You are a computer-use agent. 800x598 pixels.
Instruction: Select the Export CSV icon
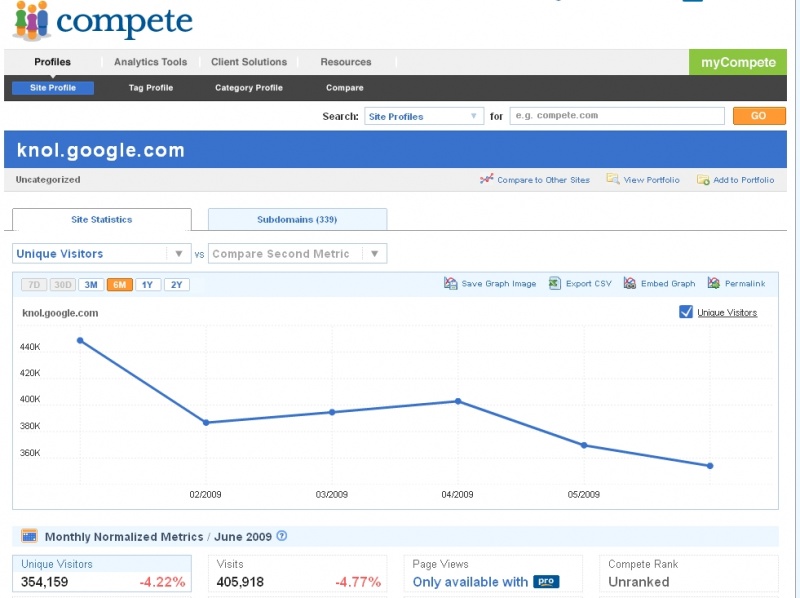click(x=555, y=283)
